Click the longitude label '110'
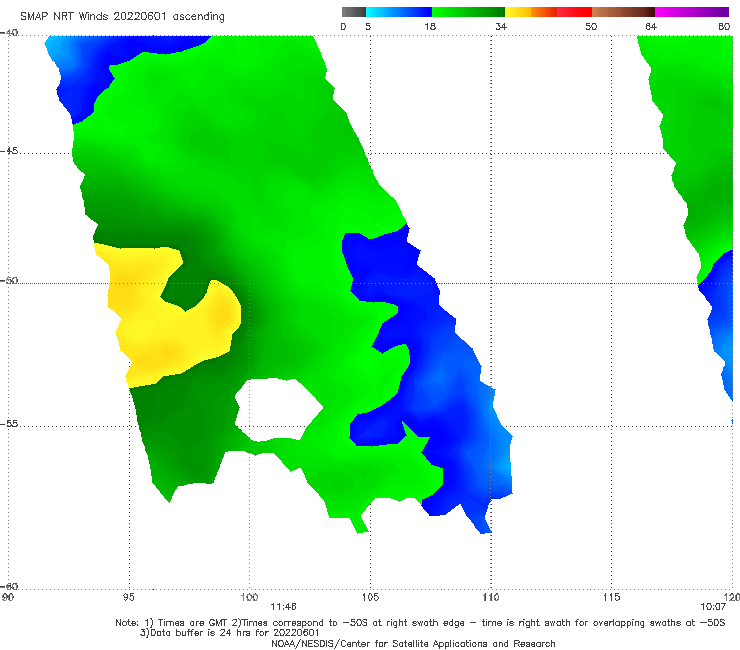 (491, 598)
